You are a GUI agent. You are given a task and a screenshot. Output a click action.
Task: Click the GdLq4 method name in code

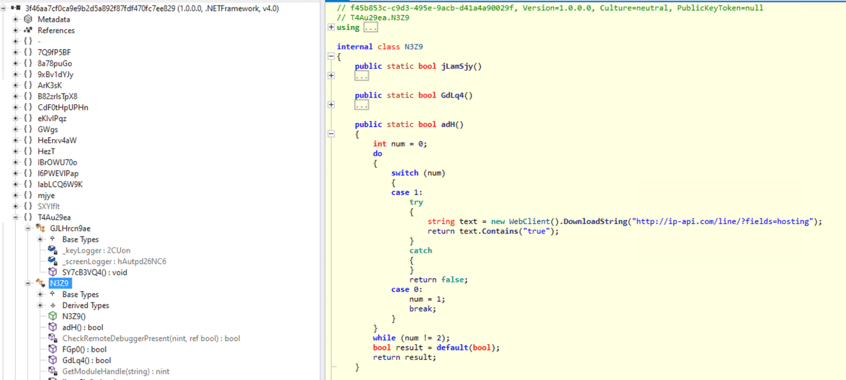pyautogui.click(x=452, y=96)
